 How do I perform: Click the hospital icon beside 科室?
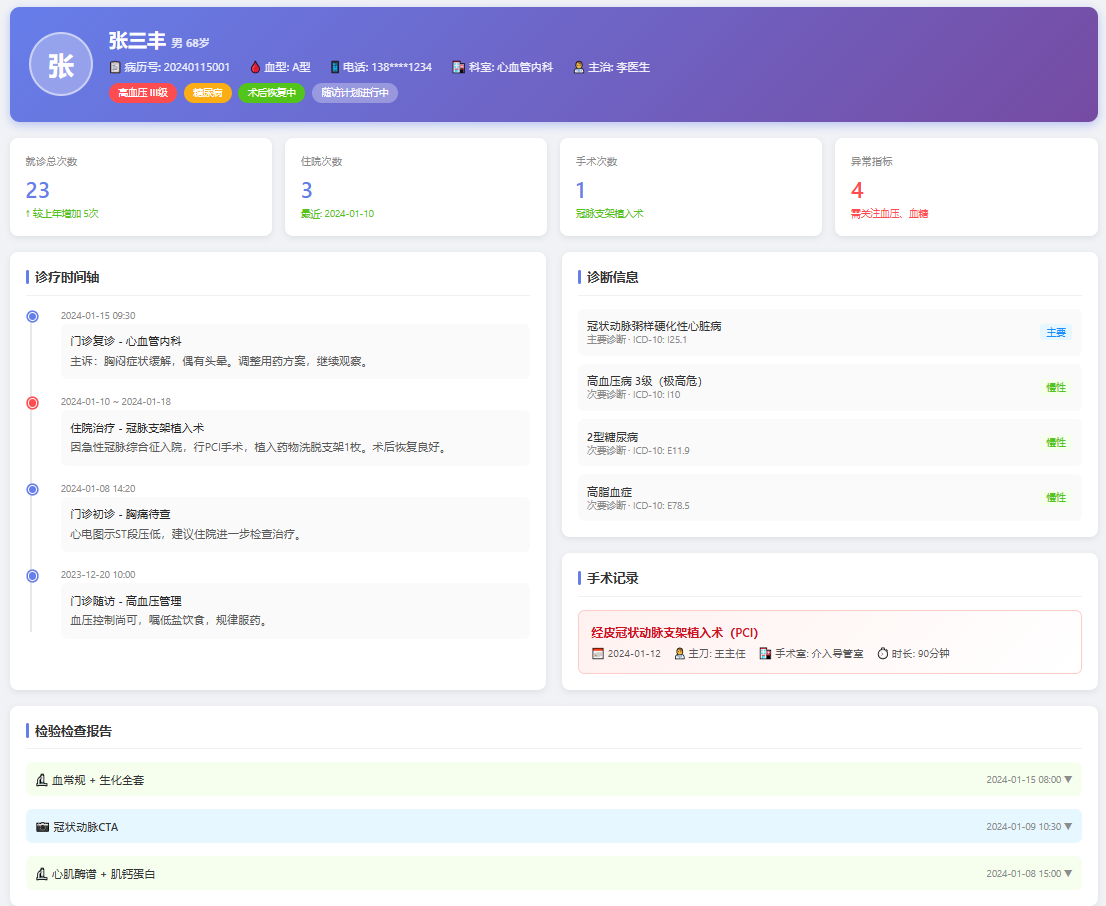(x=458, y=67)
